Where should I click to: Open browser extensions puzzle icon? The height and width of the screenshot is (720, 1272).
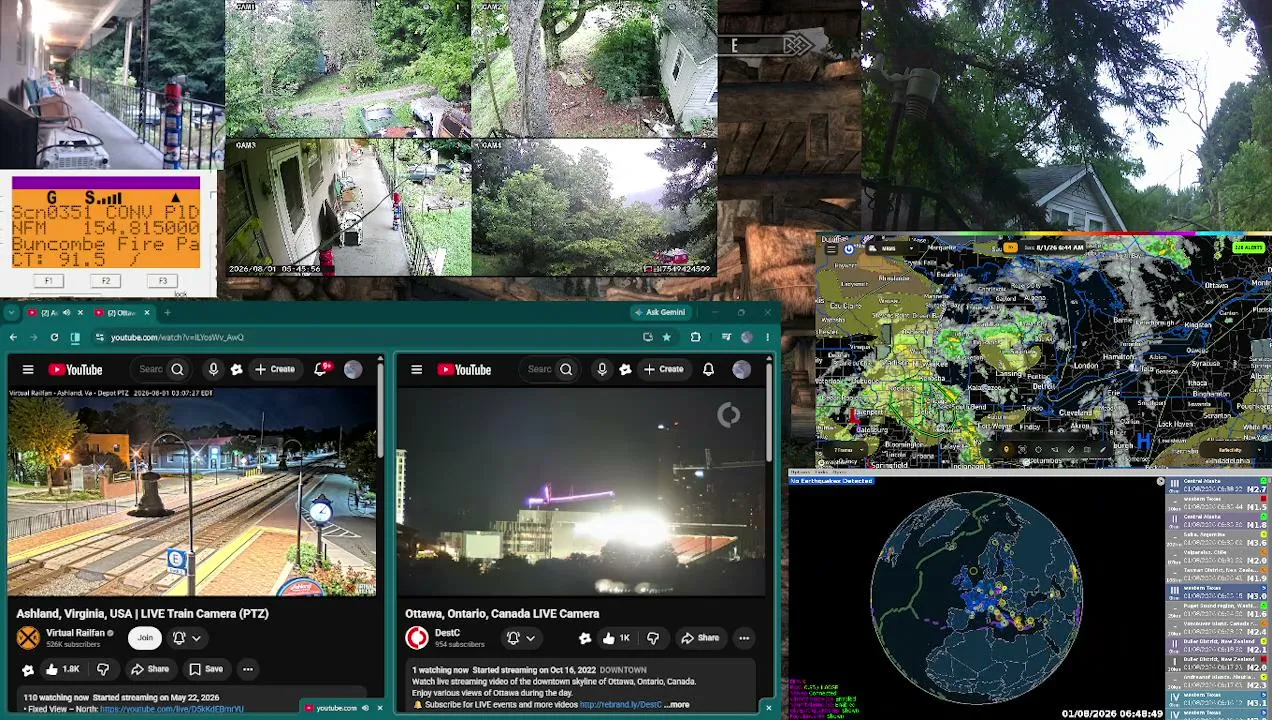pos(695,337)
